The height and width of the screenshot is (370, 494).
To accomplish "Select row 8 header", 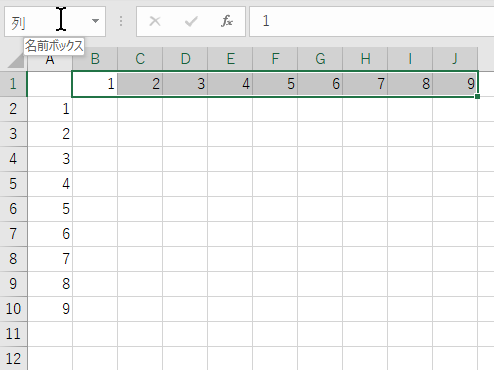I will (x=13, y=259).
